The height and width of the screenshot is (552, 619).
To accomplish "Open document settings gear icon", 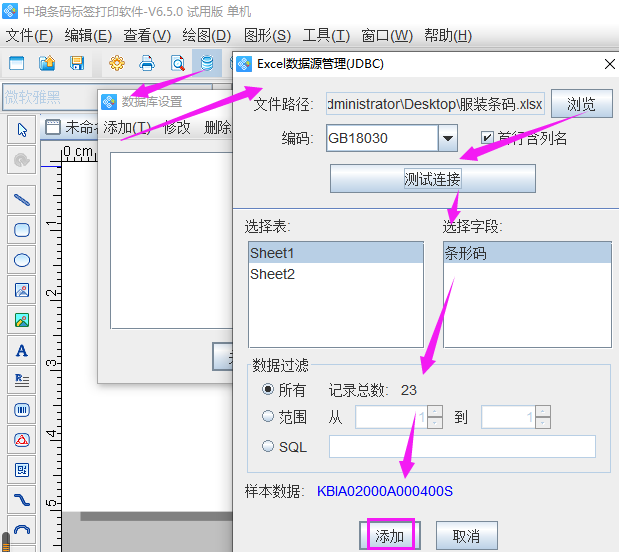I will click(x=117, y=63).
